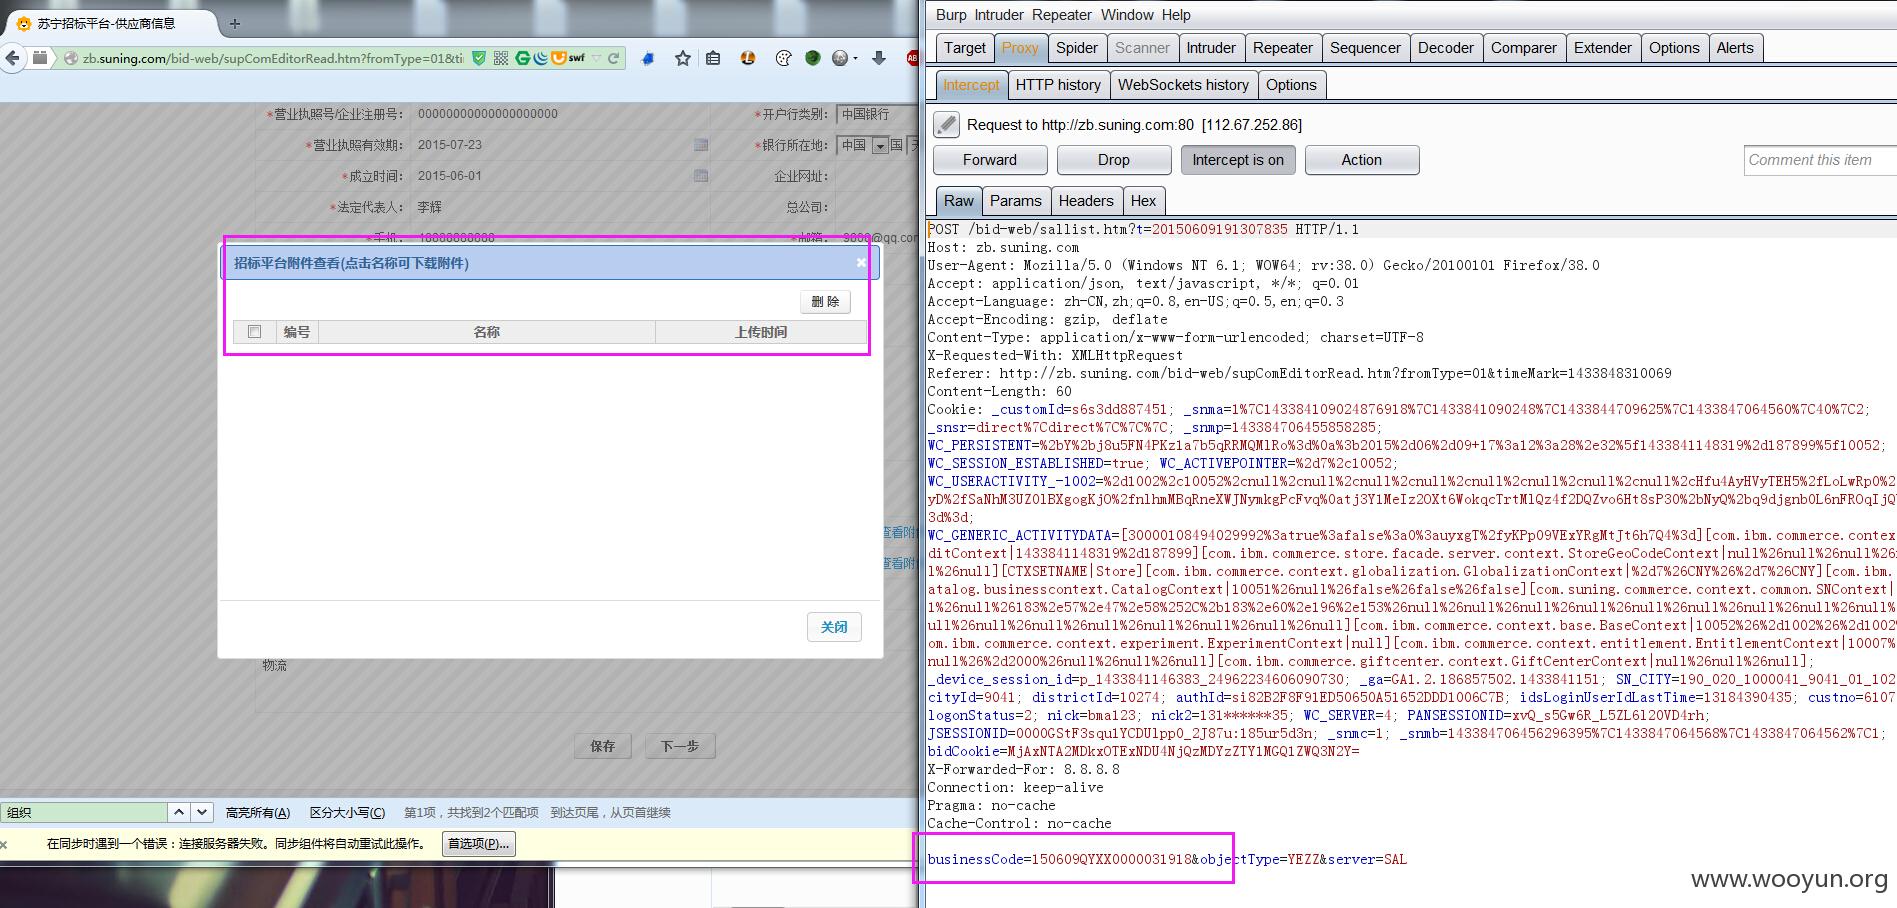Open the Action menu button in Burp

click(x=1362, y=160)
